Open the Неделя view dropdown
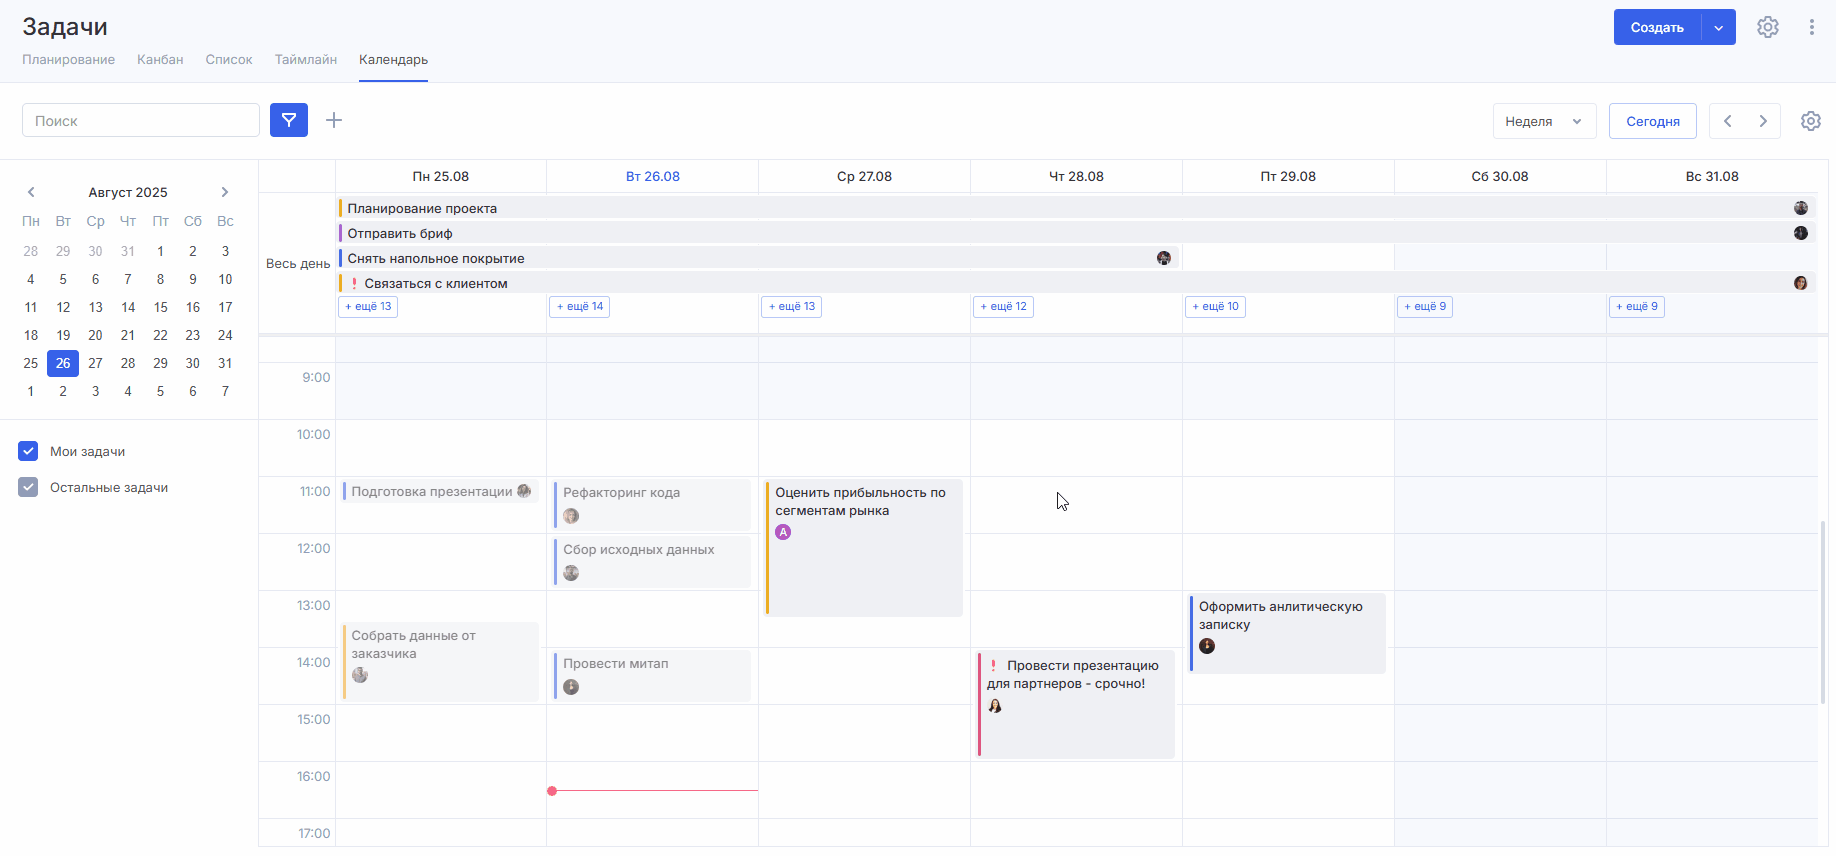This screenshot has height=856, width=1836. tap(1543, 121)
